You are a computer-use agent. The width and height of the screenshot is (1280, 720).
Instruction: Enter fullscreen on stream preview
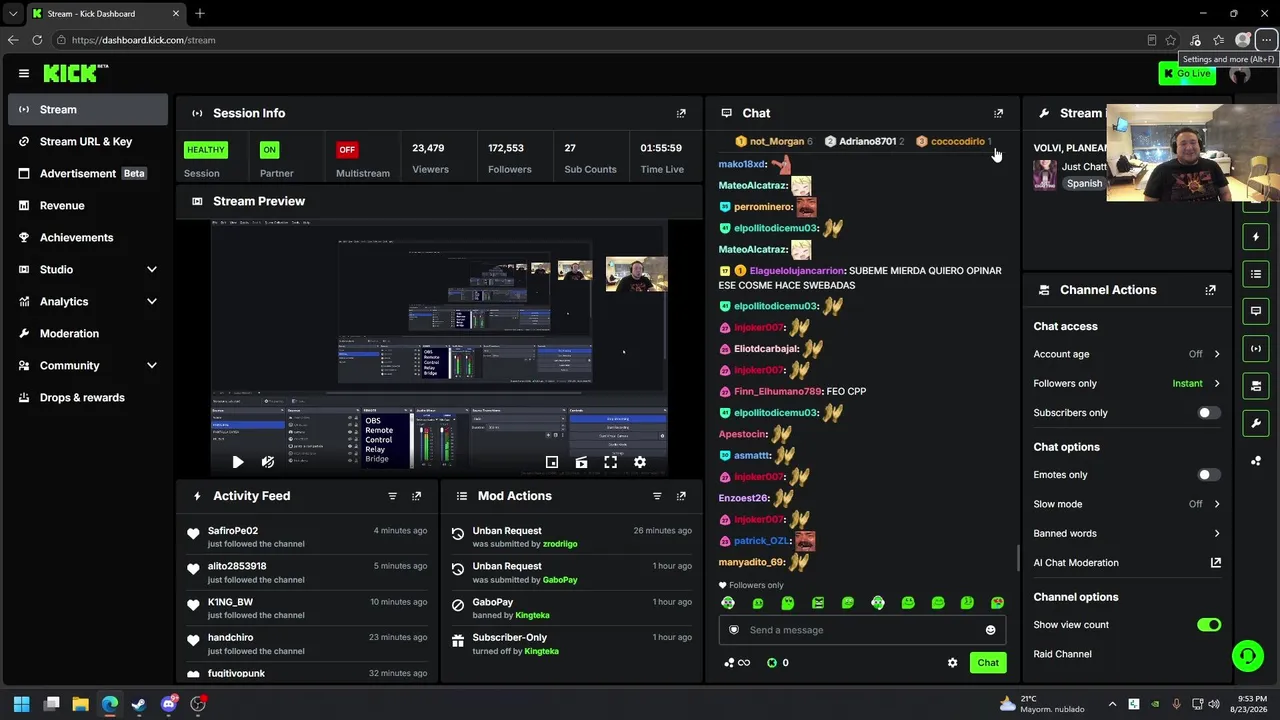click(610, 462)
